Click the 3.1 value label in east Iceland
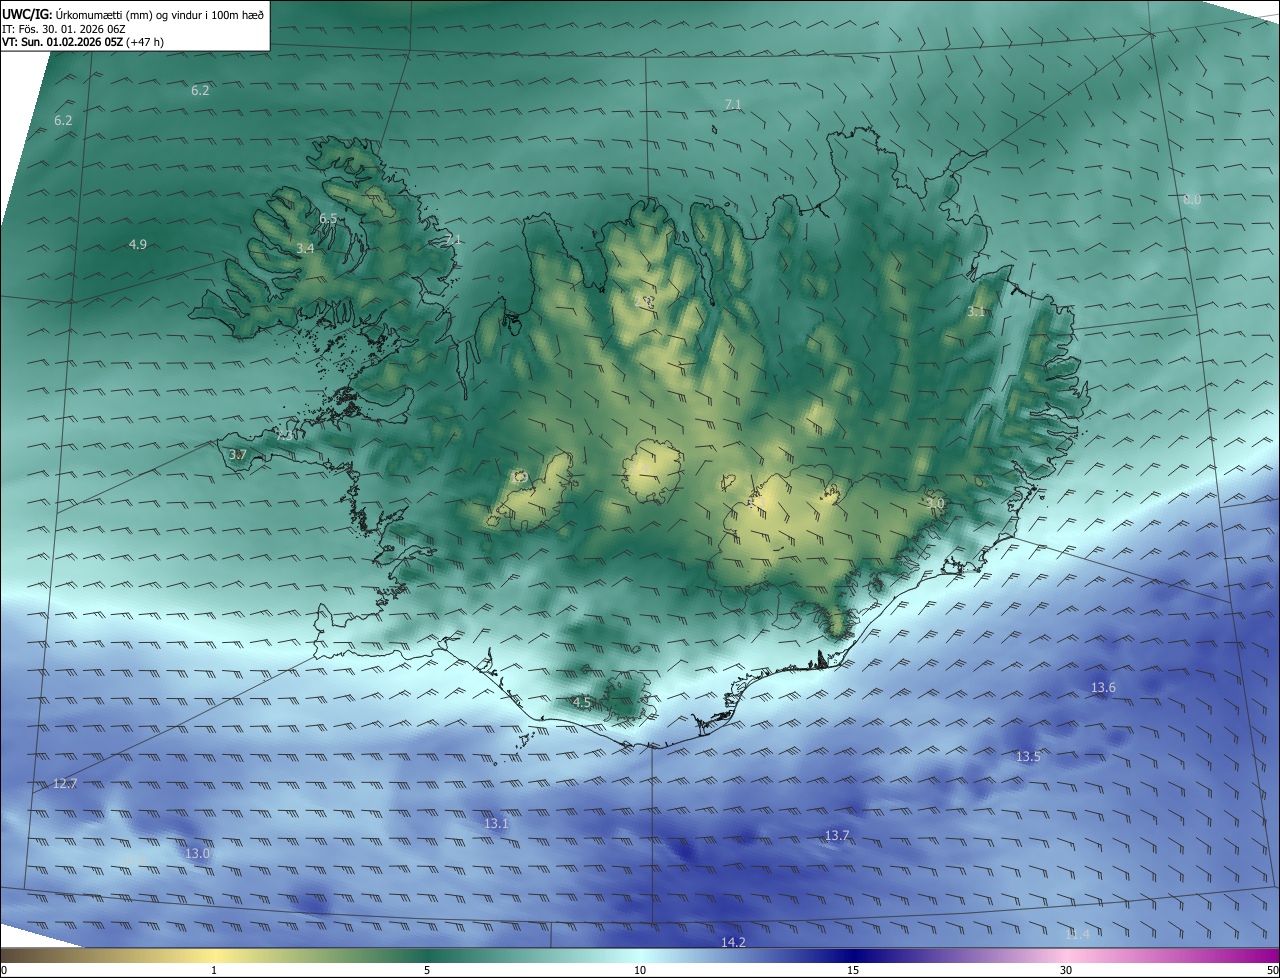The width and height of the screenshot is (1280, 978). 976,312
